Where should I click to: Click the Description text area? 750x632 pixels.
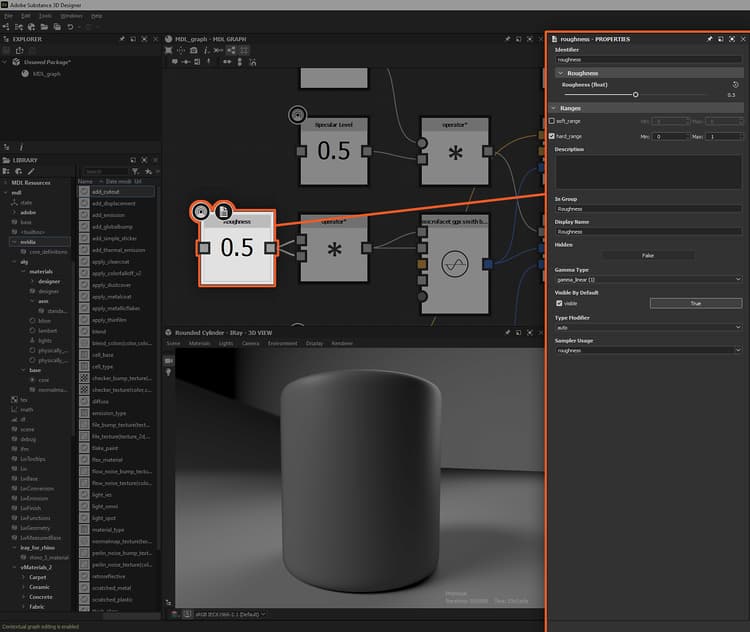tap(648, 171)
